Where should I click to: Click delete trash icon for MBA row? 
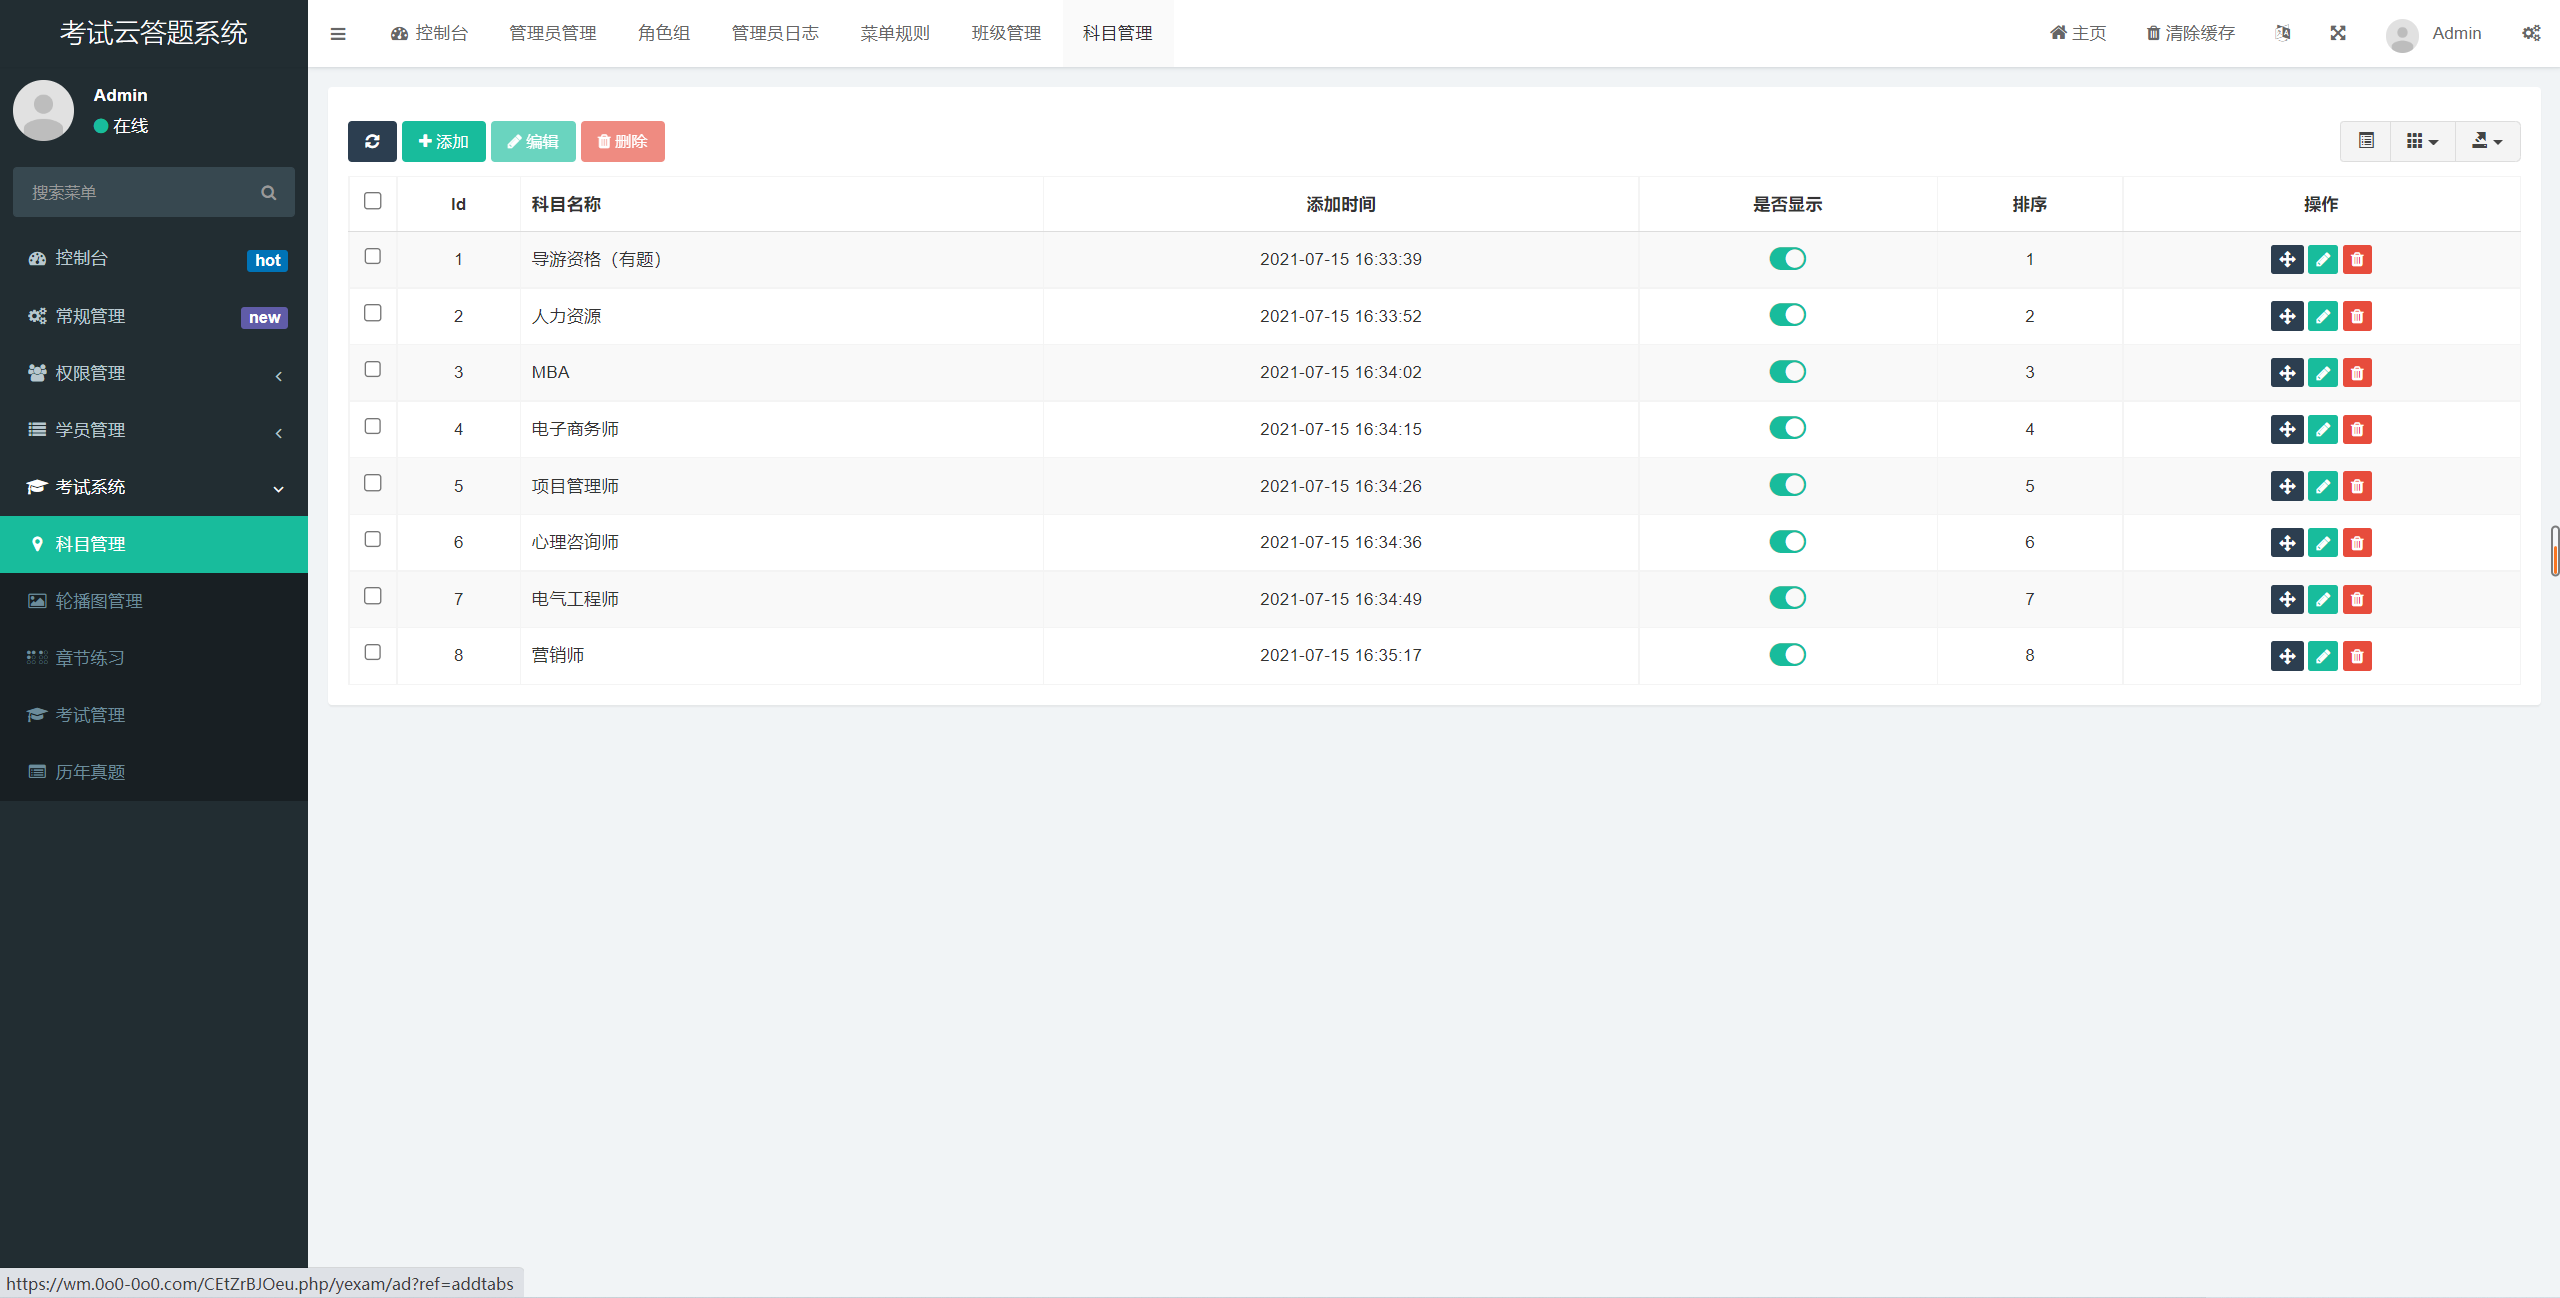coord(2357,373)
